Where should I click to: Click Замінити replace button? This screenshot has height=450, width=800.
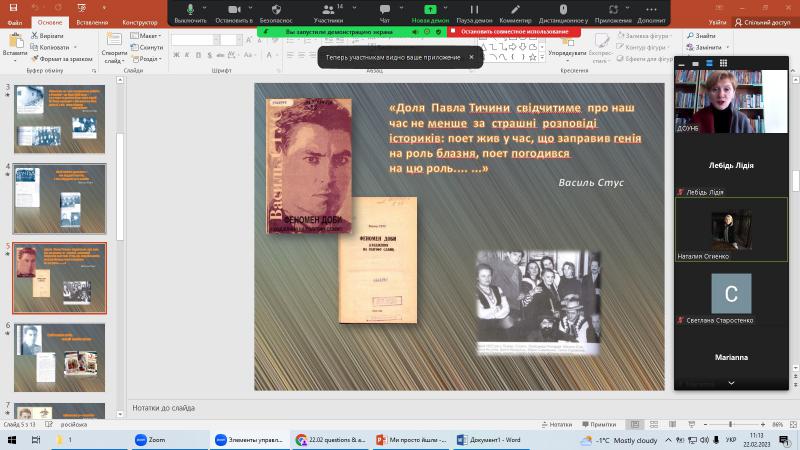pyautogui.click(x=704, y=47)
